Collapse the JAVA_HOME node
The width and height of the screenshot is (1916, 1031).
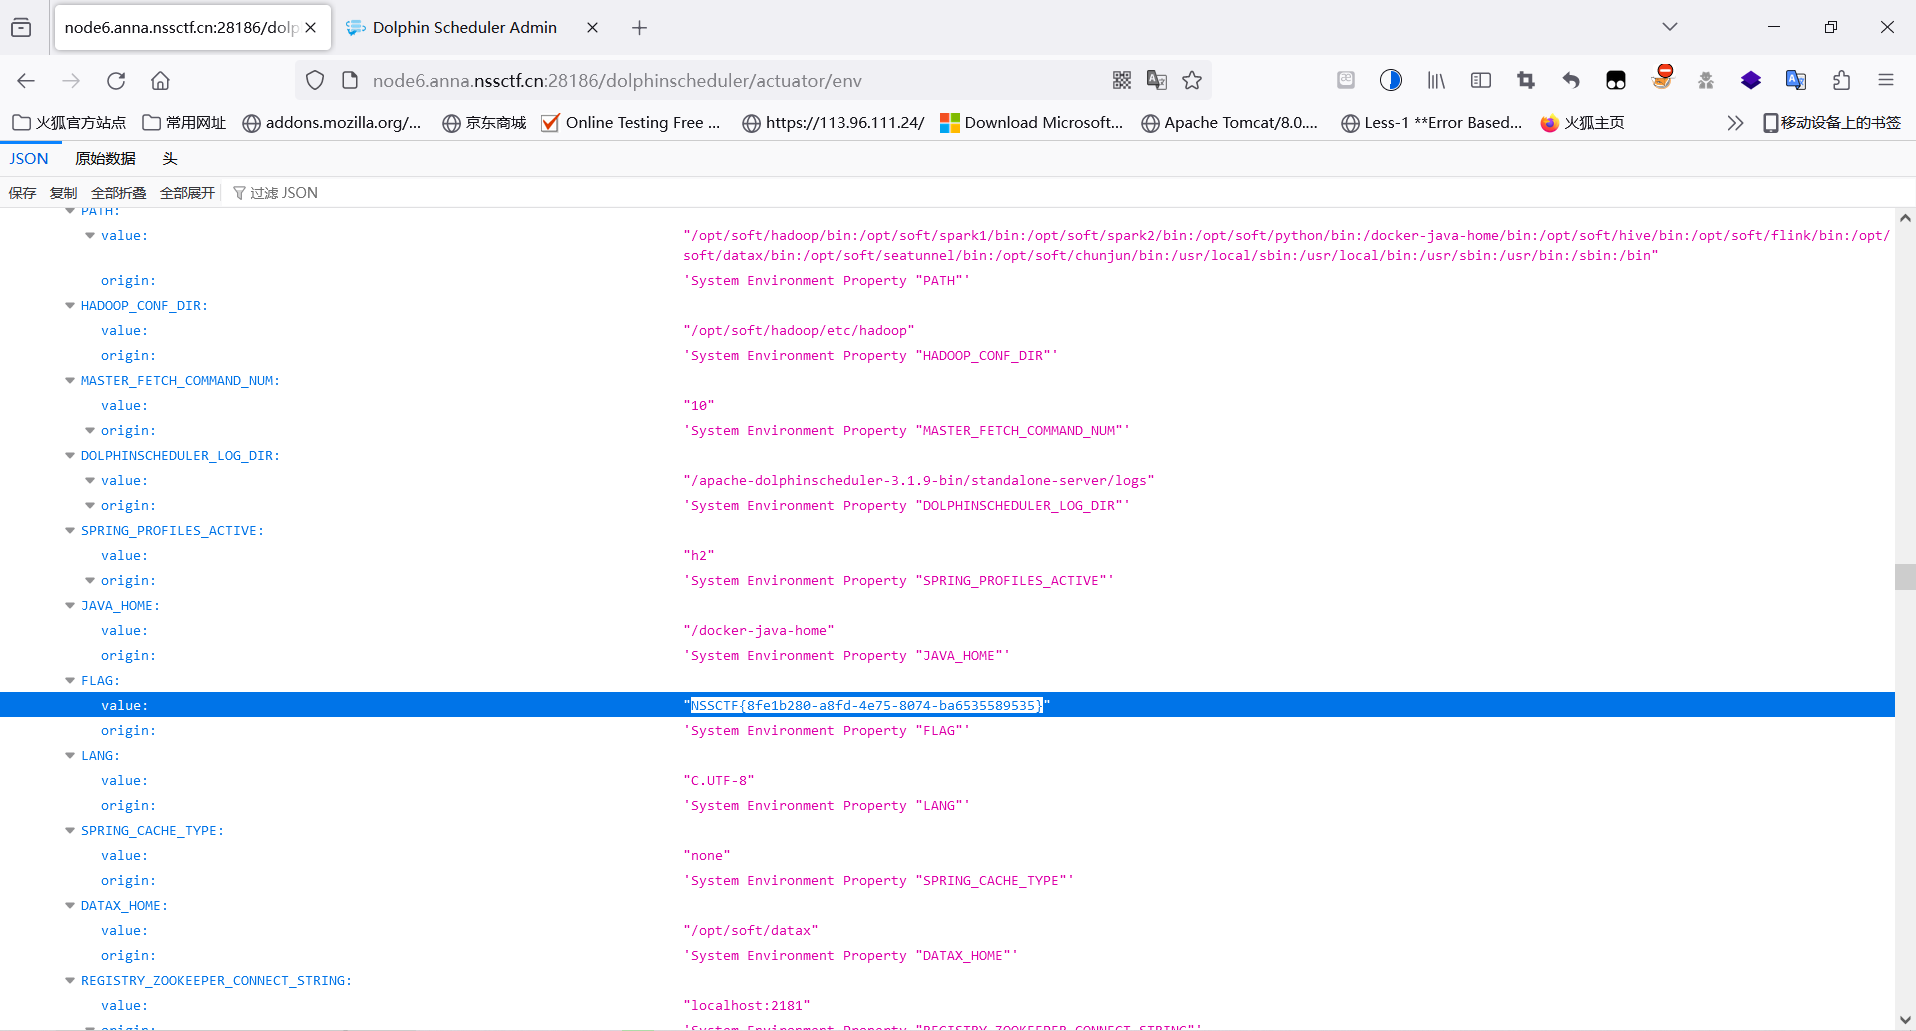point(70,606)
